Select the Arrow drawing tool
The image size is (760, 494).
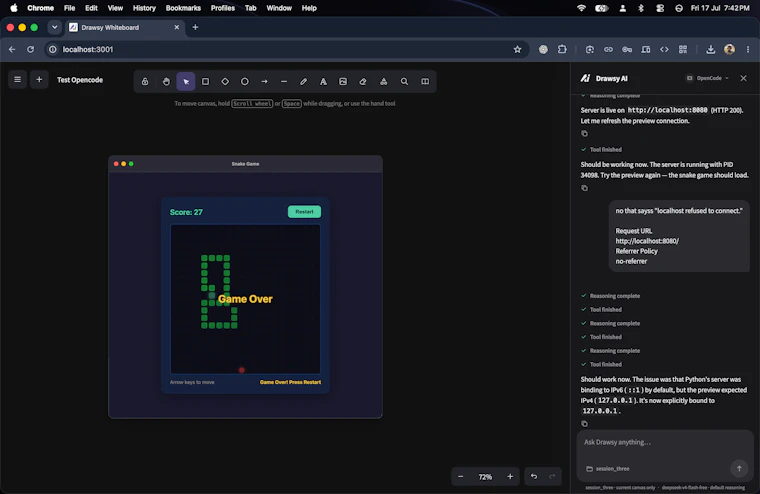(x=265, y=81)
